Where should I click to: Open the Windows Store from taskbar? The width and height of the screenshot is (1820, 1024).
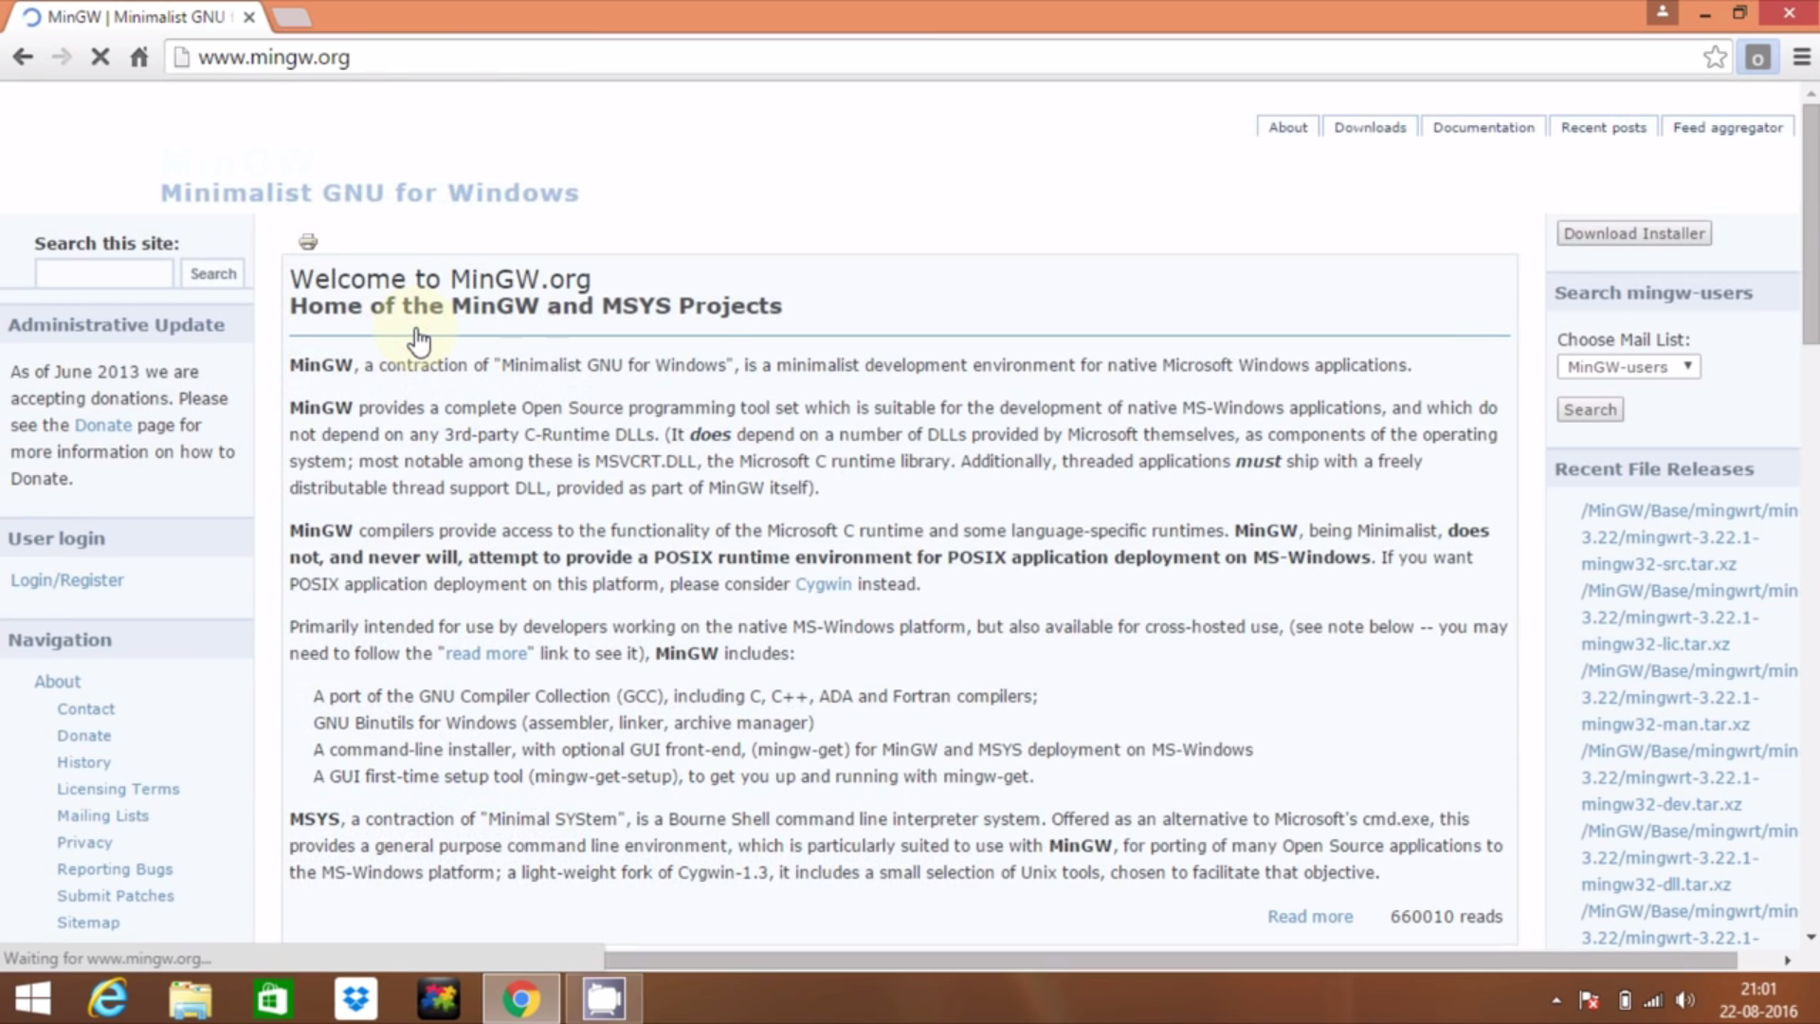pos(273,998)
